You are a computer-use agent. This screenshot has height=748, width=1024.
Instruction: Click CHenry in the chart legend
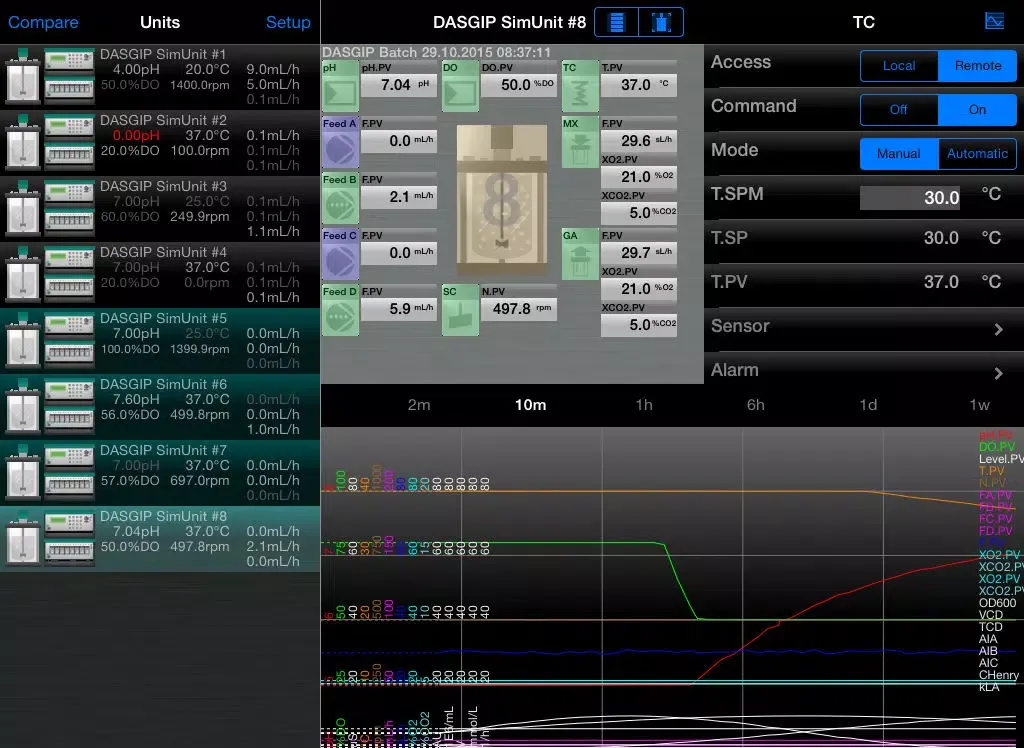(999, 675)
